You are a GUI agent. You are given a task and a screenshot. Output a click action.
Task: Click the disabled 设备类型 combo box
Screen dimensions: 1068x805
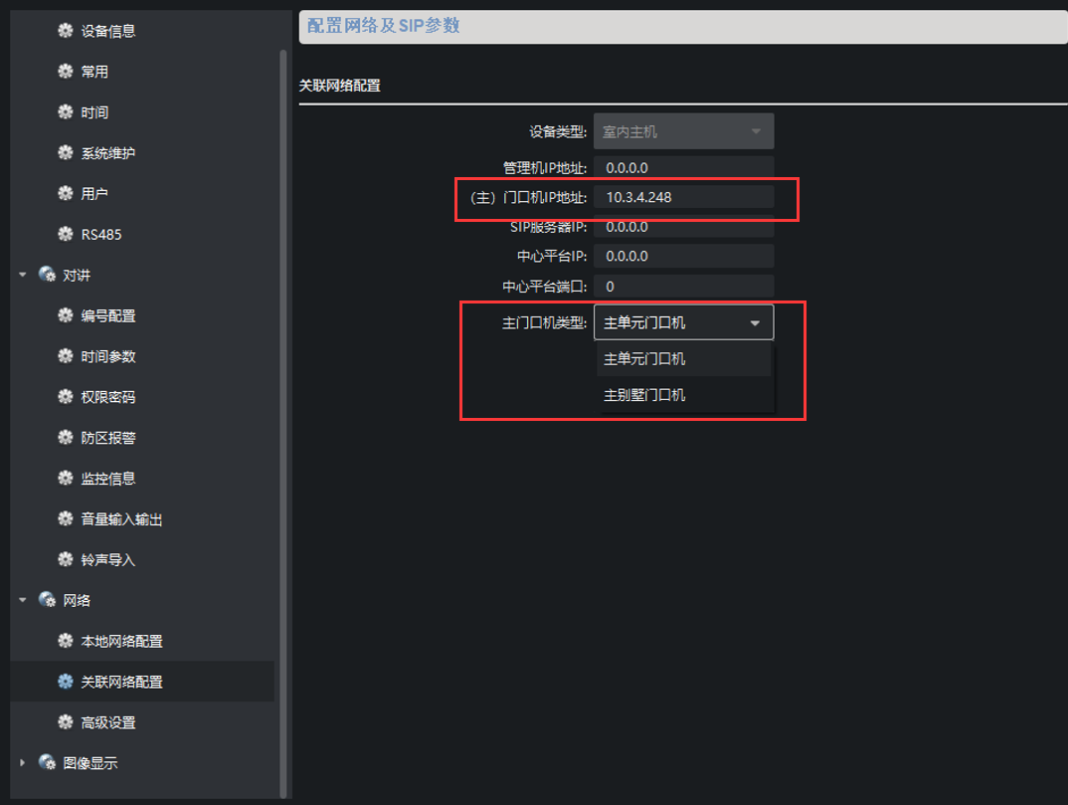(x=683, y=131)
